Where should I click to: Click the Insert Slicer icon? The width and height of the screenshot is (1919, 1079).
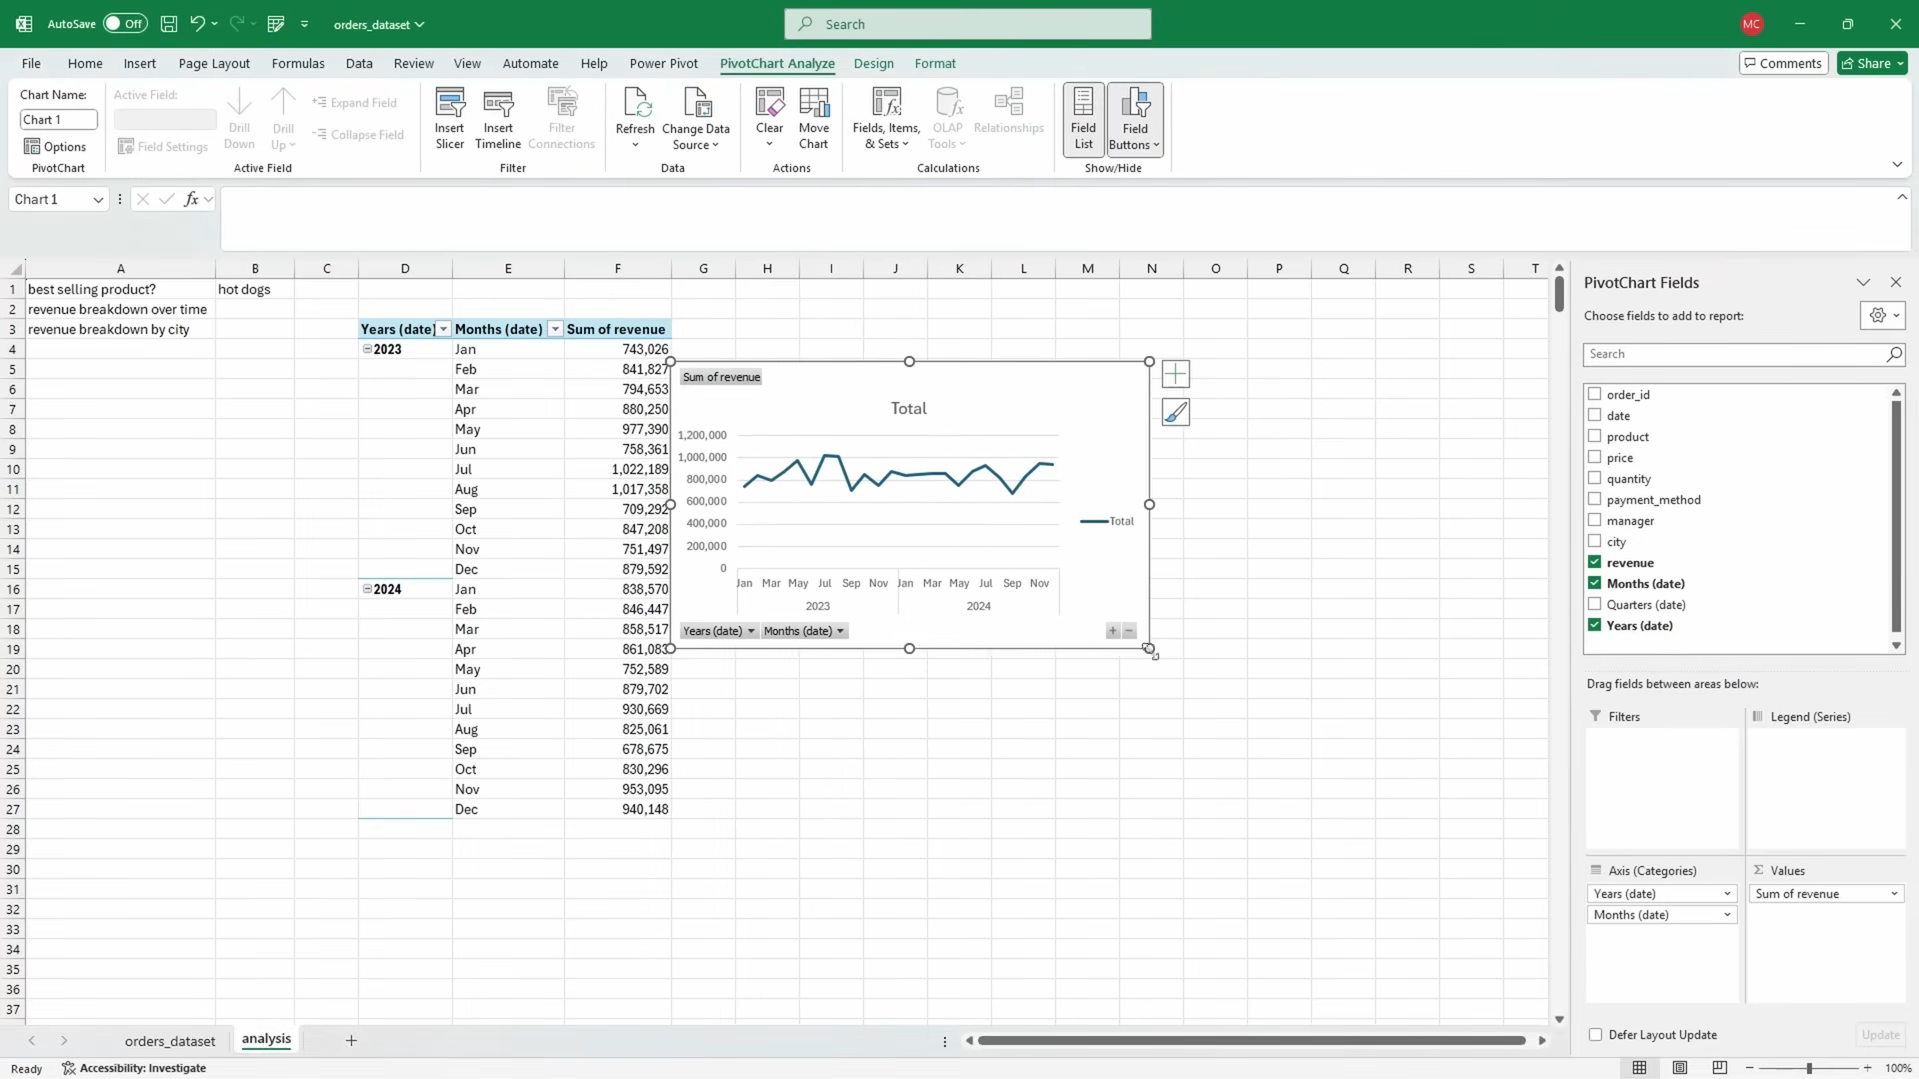tap(449, 118)
